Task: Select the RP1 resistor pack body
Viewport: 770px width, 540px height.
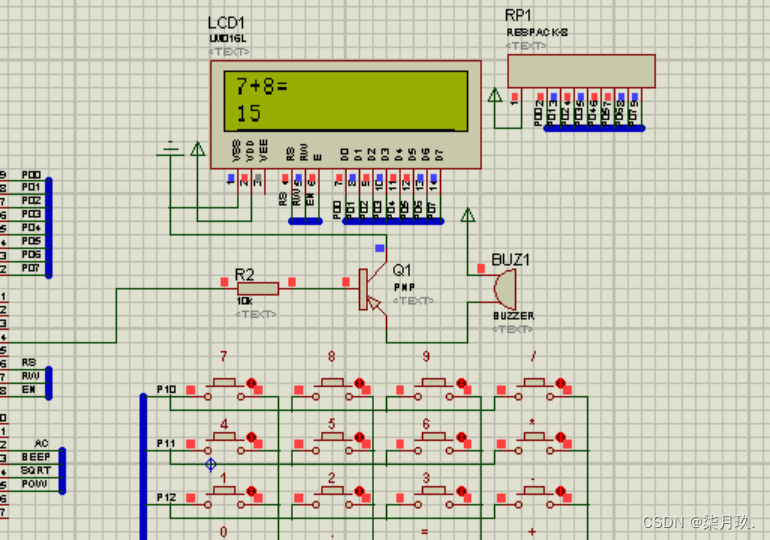Action: (x=581, y=71)
